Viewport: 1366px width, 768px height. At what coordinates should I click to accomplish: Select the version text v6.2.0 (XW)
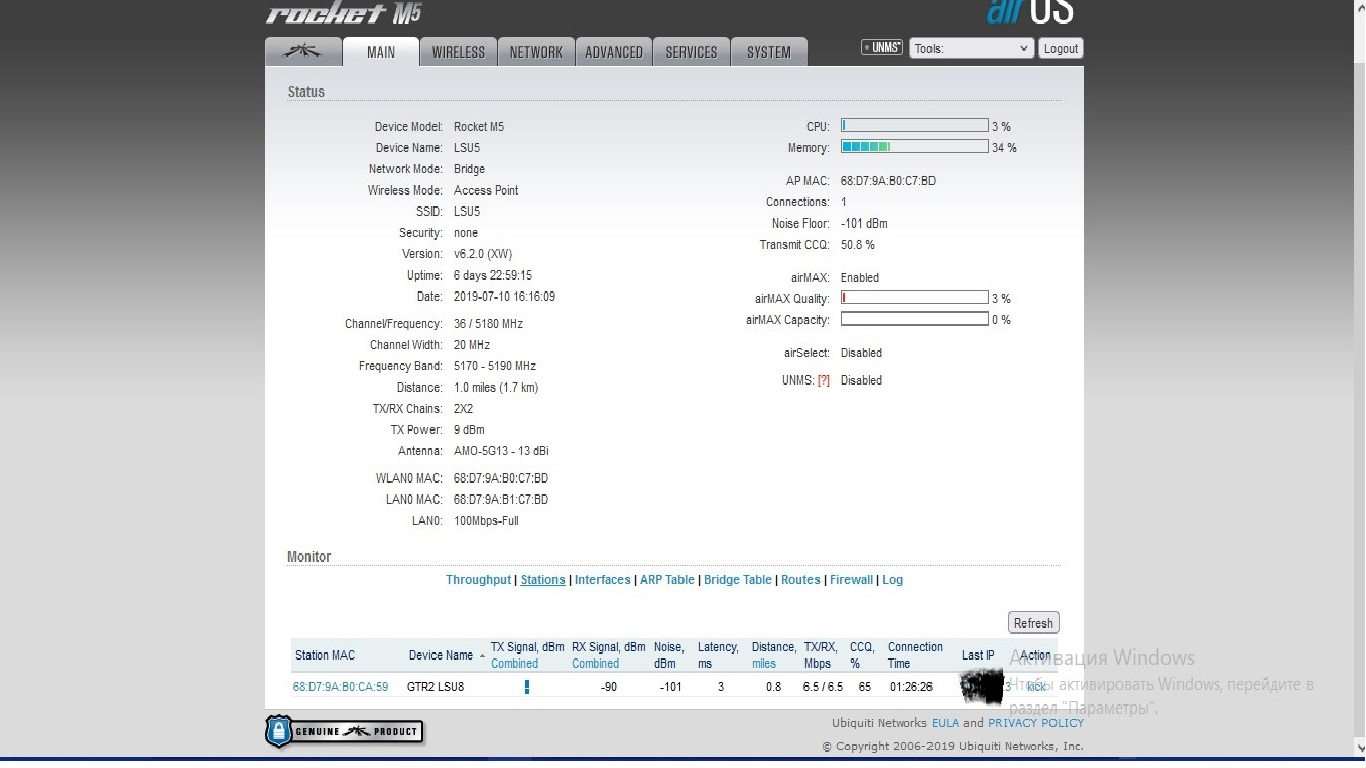483,254
